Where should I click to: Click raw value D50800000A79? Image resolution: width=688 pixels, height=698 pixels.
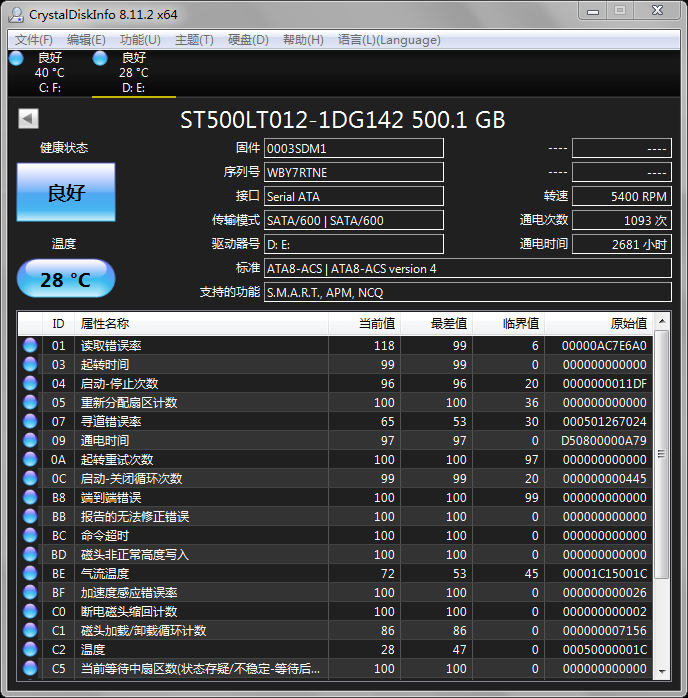tap(604, 440)
